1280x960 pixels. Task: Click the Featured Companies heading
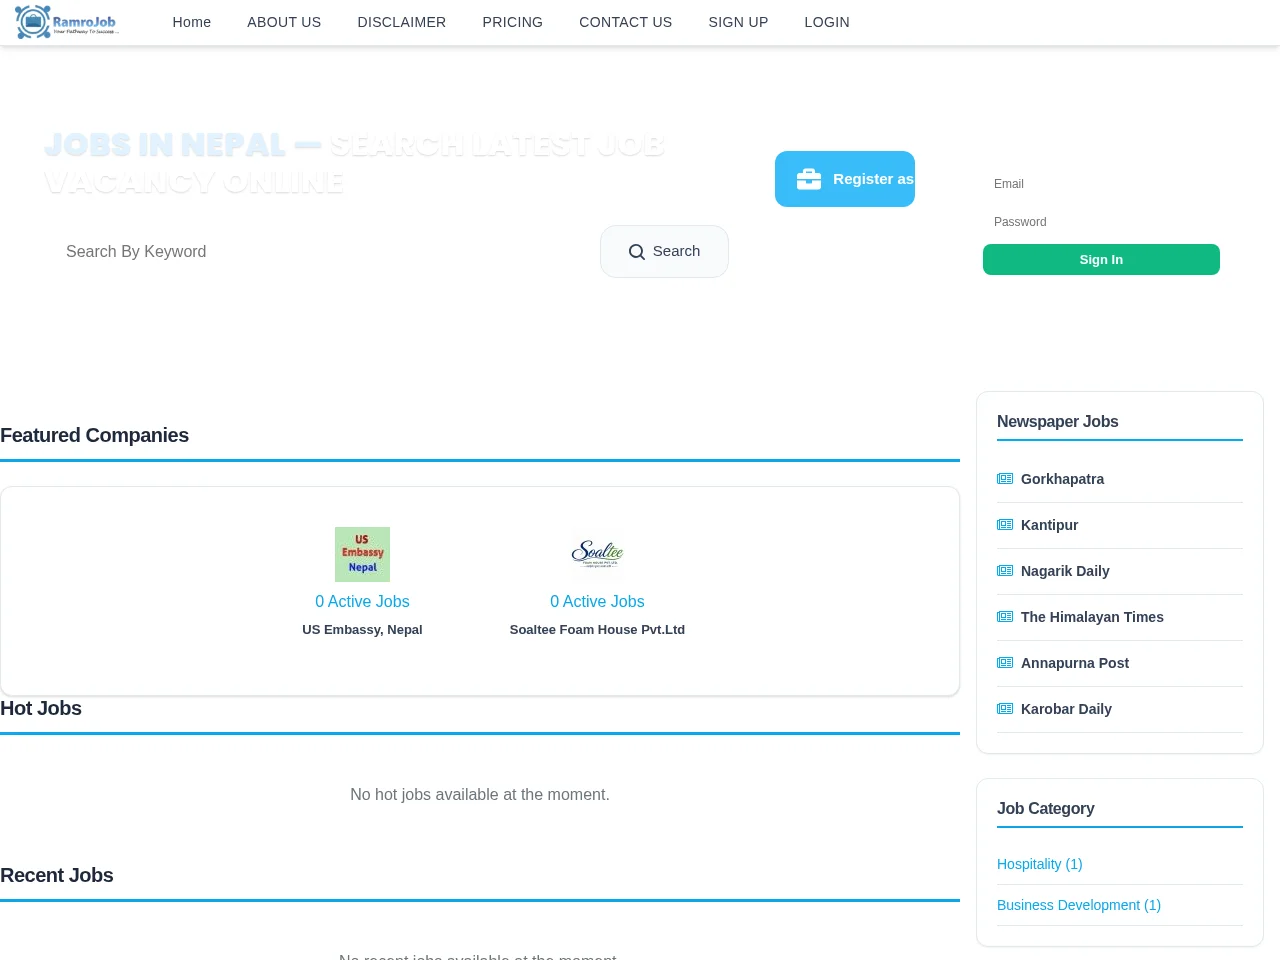click(x=94, y=435)
